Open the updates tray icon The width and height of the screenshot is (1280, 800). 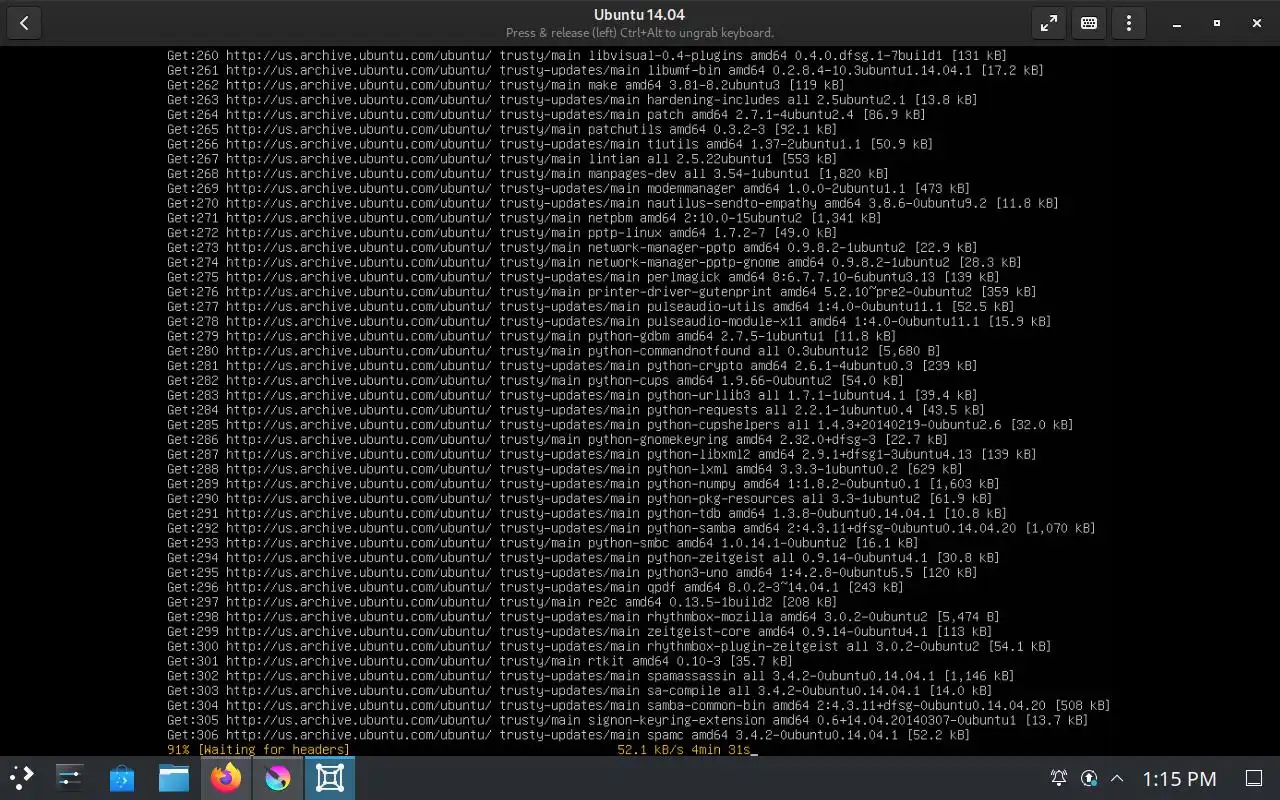1089,778
